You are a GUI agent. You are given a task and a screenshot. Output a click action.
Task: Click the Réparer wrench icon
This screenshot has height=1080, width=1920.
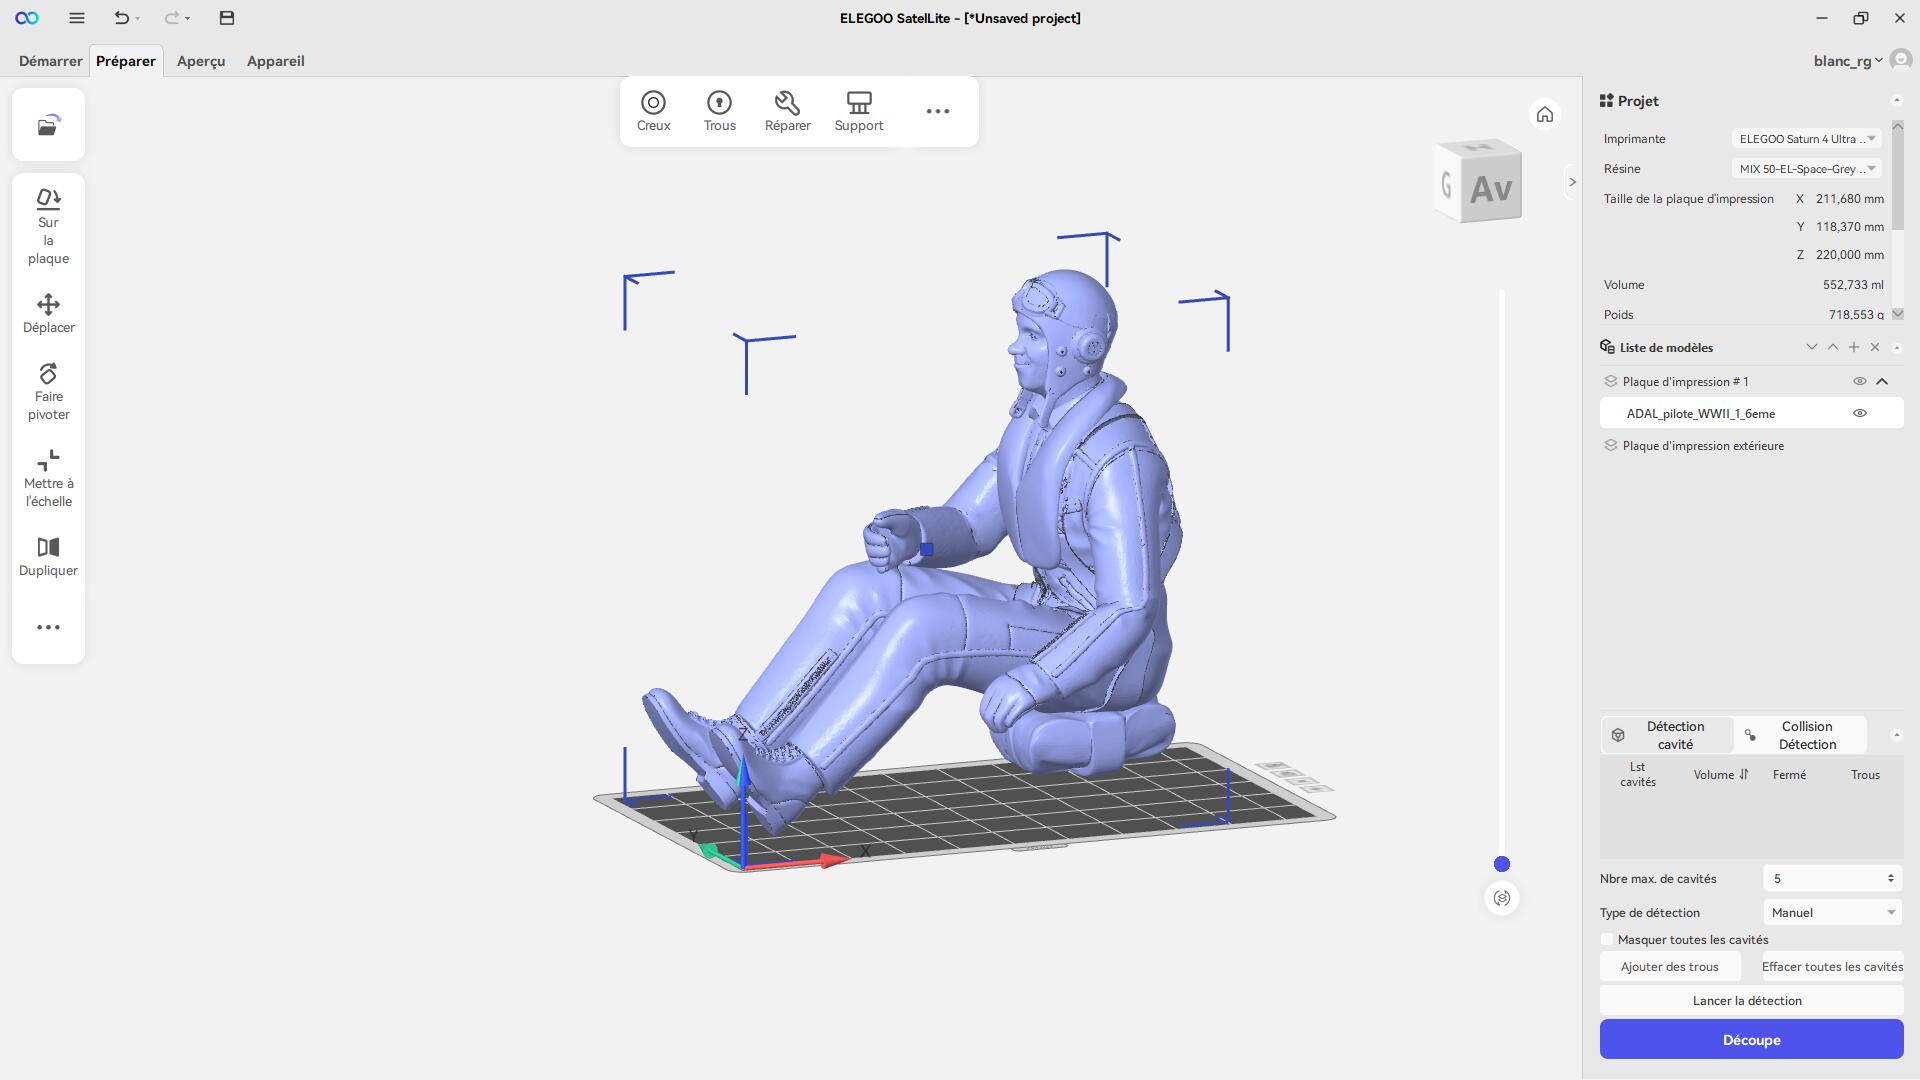787,103
